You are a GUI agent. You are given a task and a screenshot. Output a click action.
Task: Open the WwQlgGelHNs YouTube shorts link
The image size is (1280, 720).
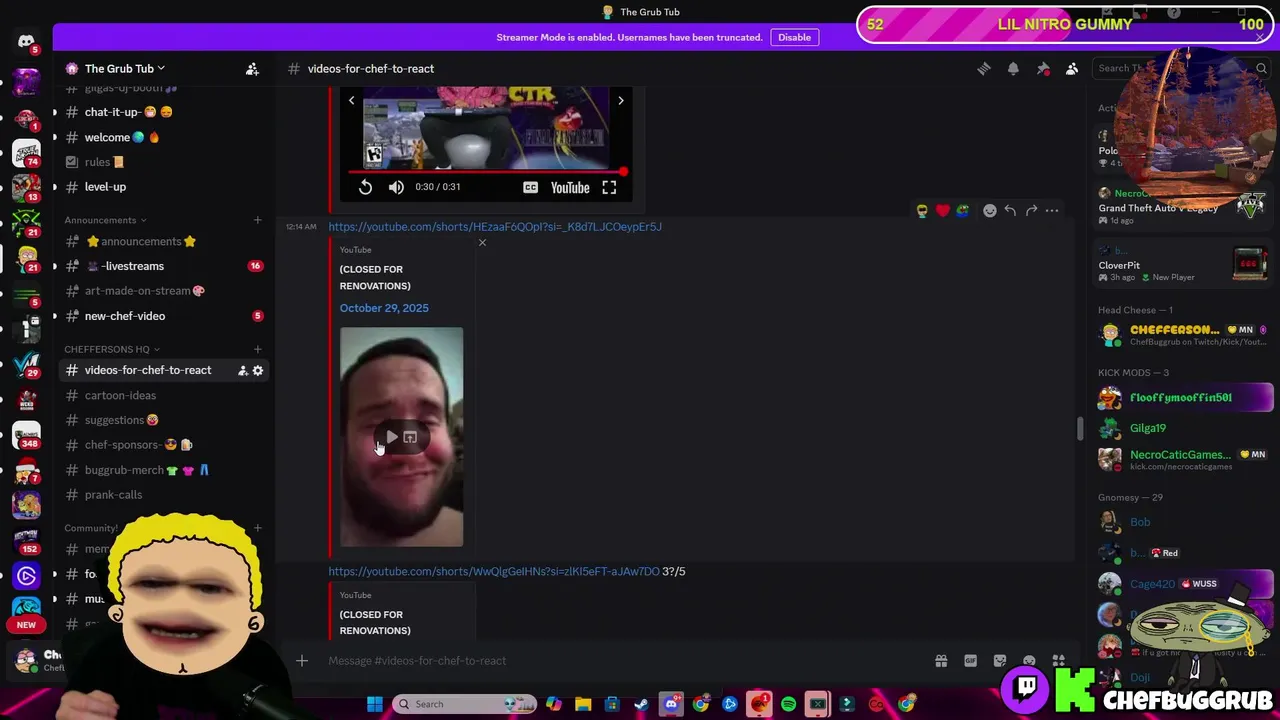494,571
